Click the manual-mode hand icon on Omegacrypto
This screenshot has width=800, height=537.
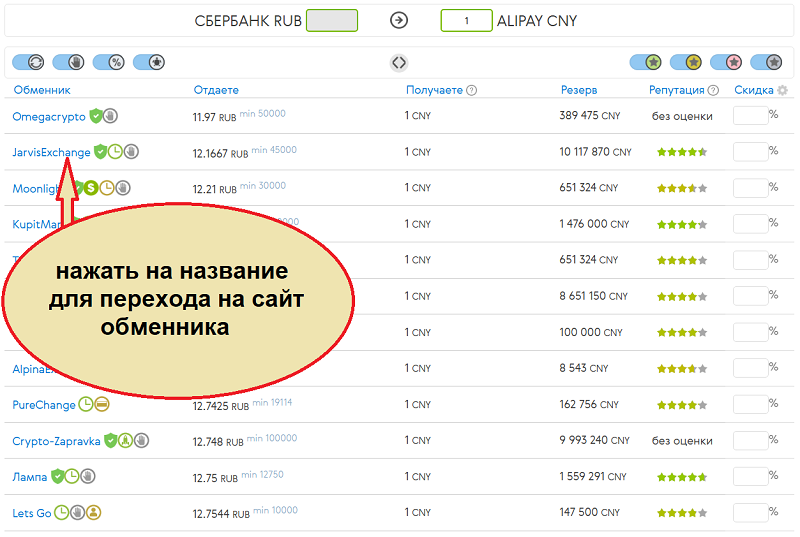click(x=110, y=116)
